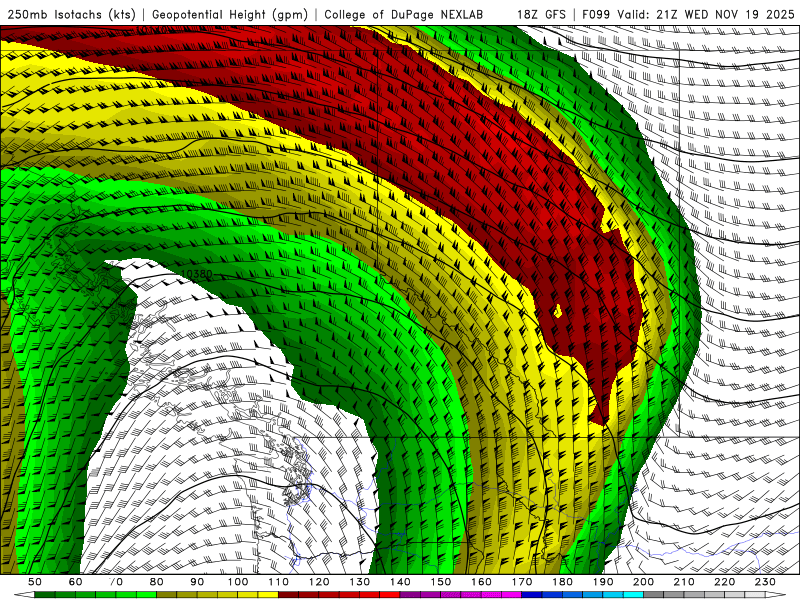
Task: Click the 220 label on the scale
Action: [x=724, y=582]
